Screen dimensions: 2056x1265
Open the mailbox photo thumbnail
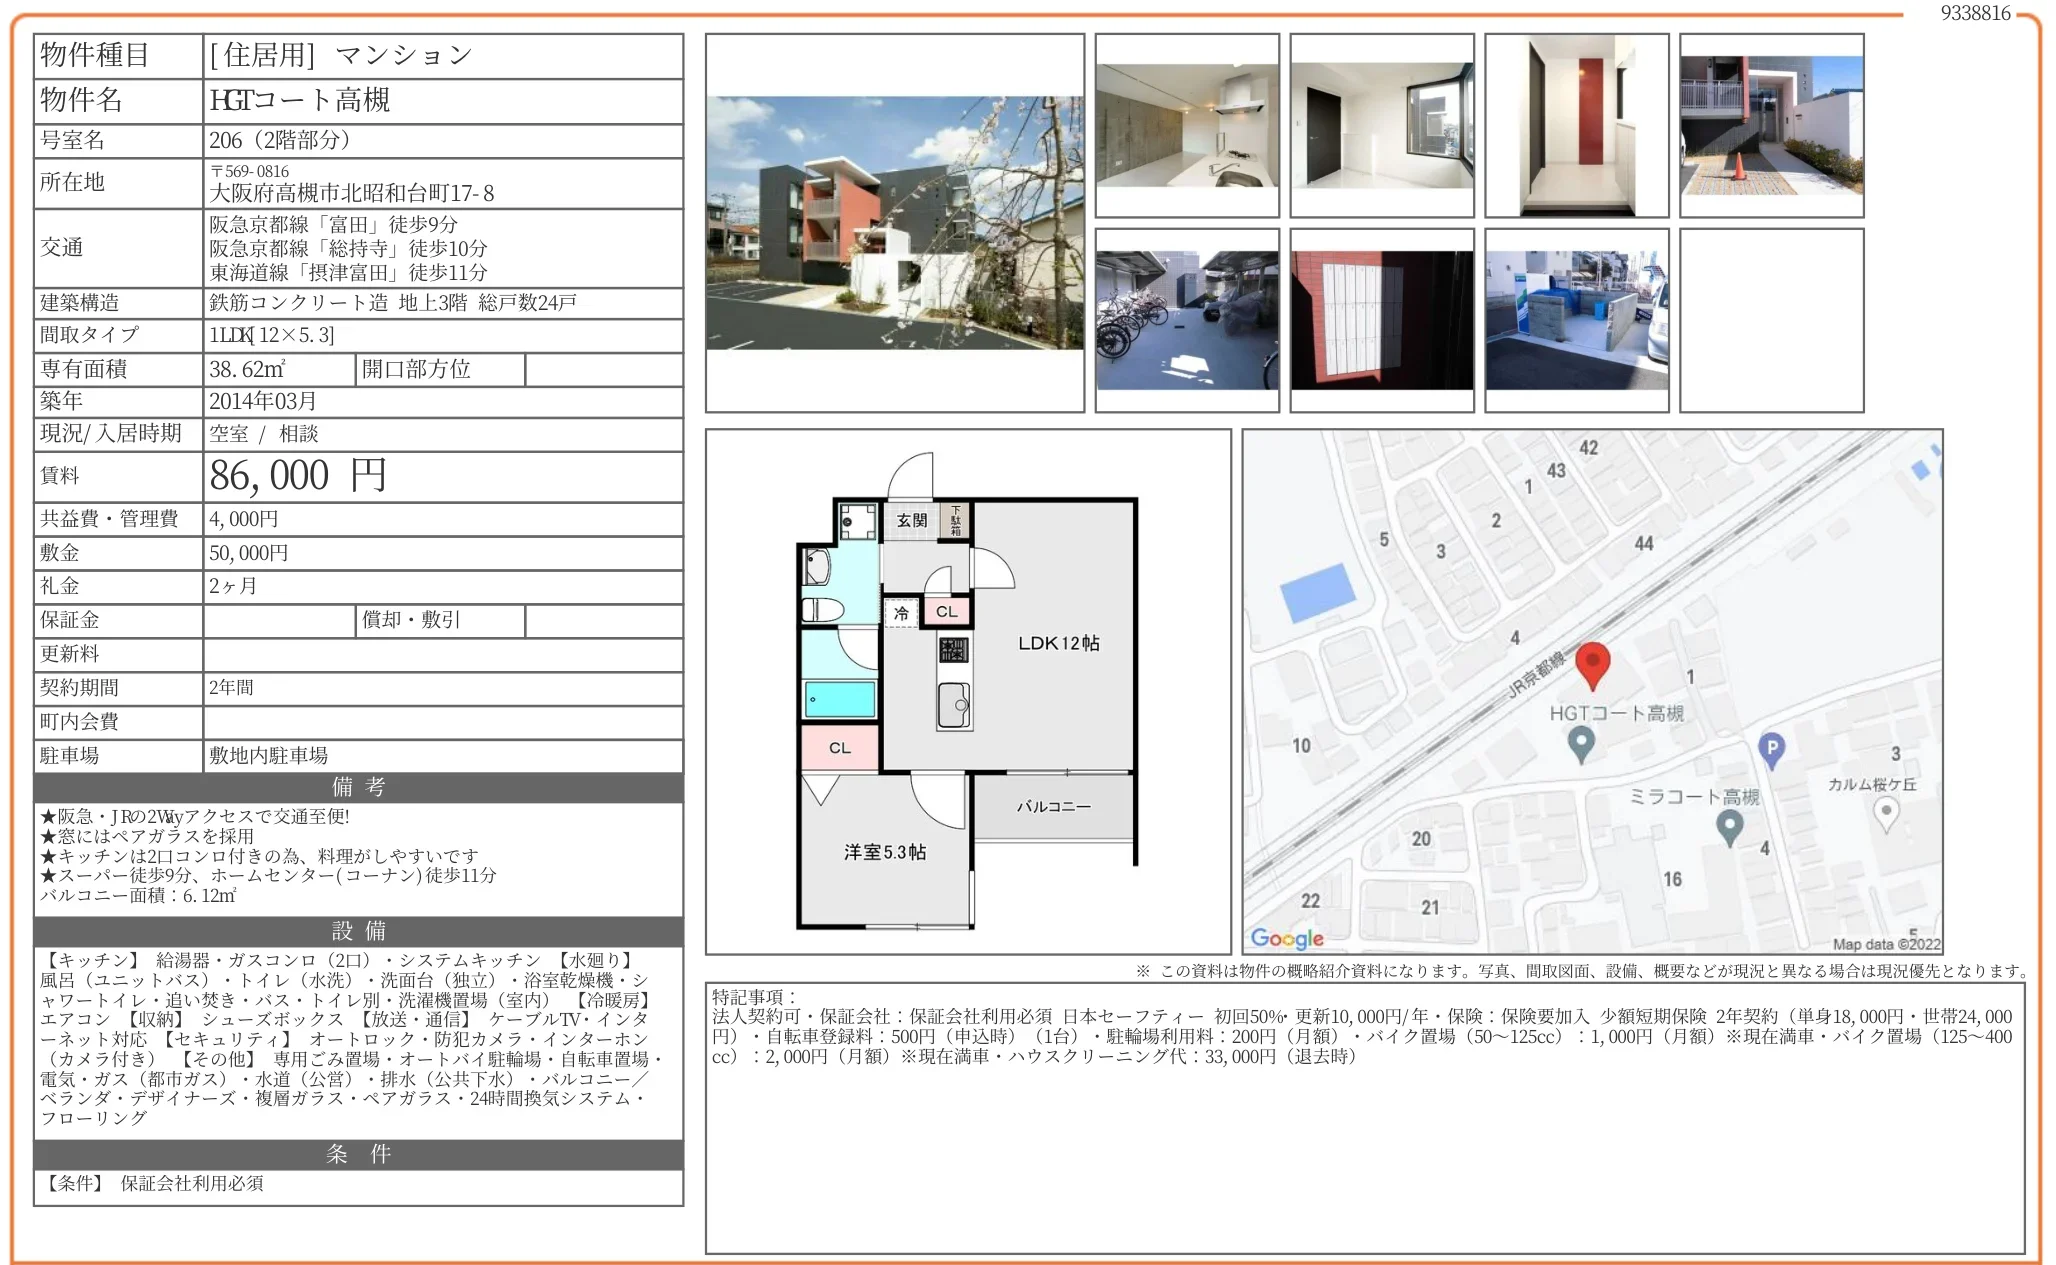tap(1381, 320)
